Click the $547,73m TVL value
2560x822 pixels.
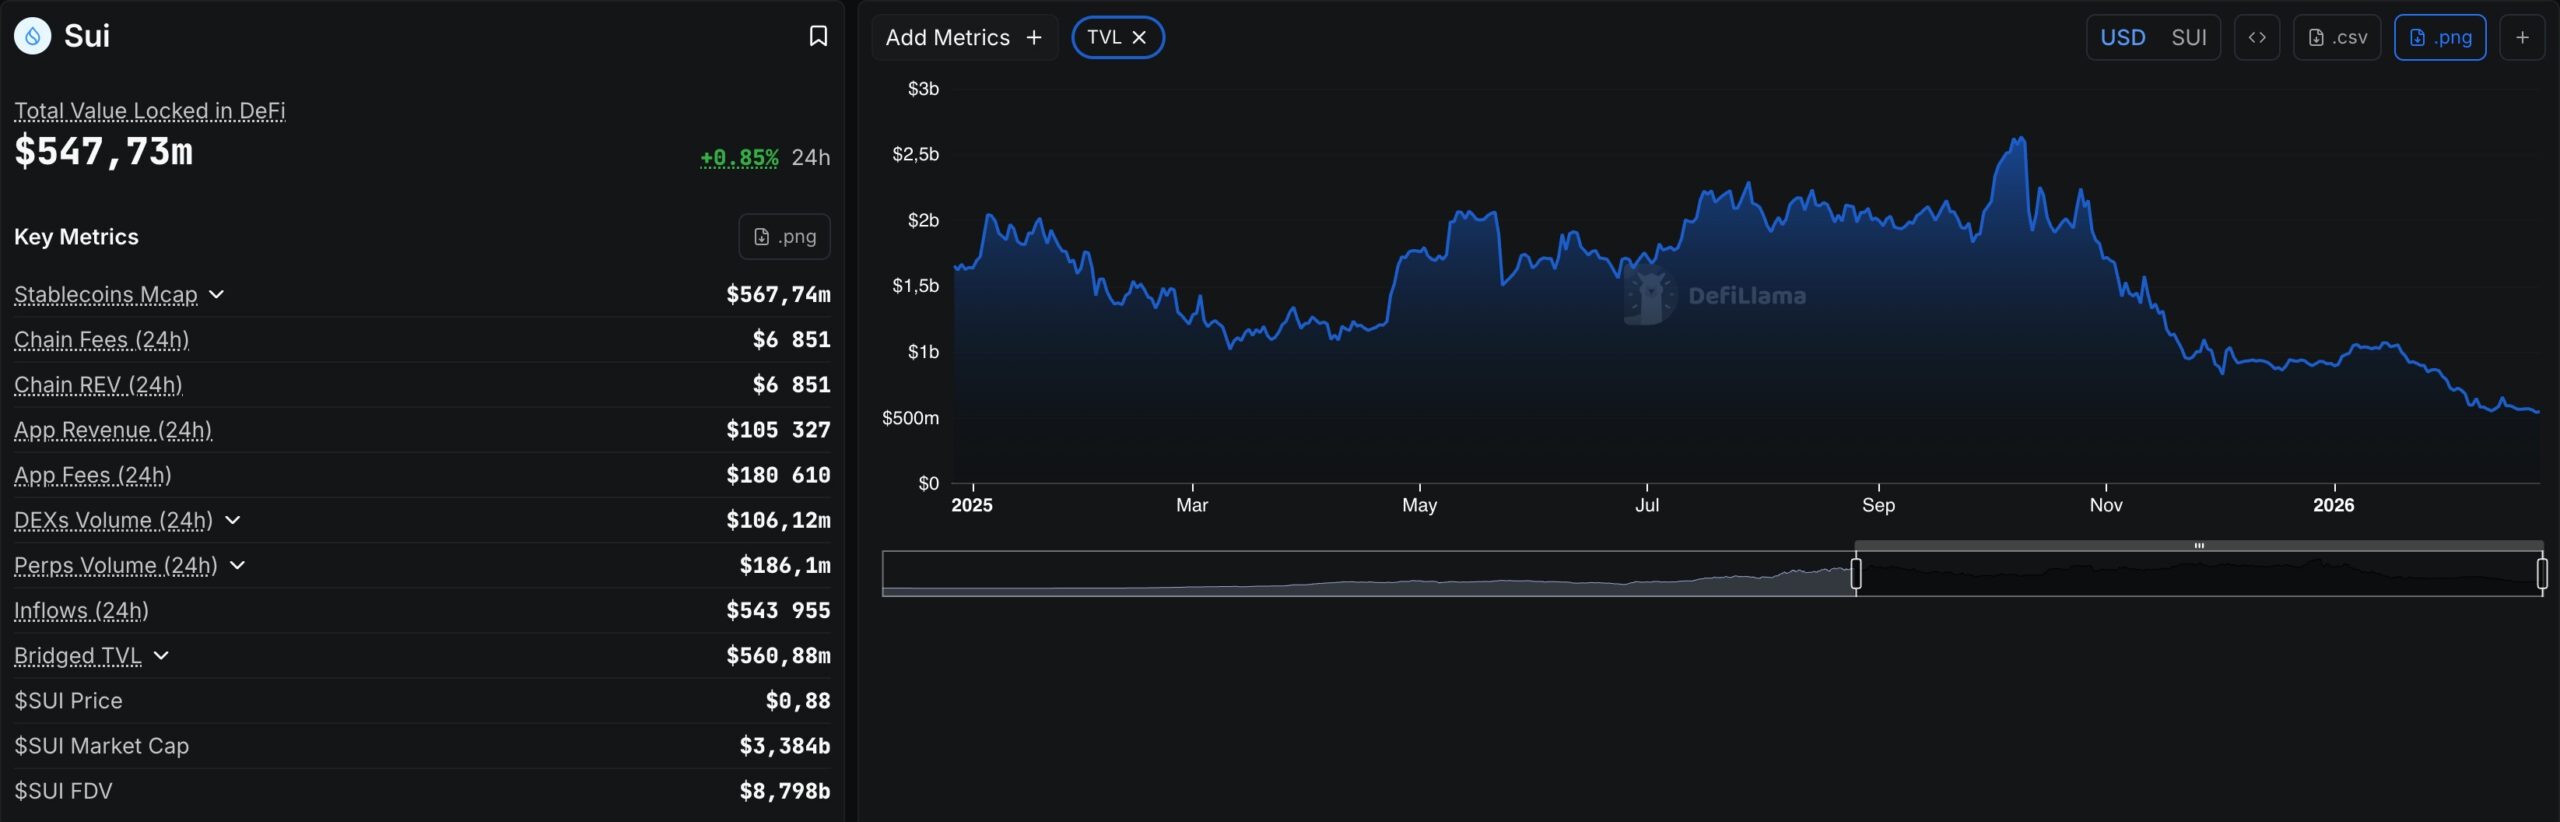tap(104, 152)
